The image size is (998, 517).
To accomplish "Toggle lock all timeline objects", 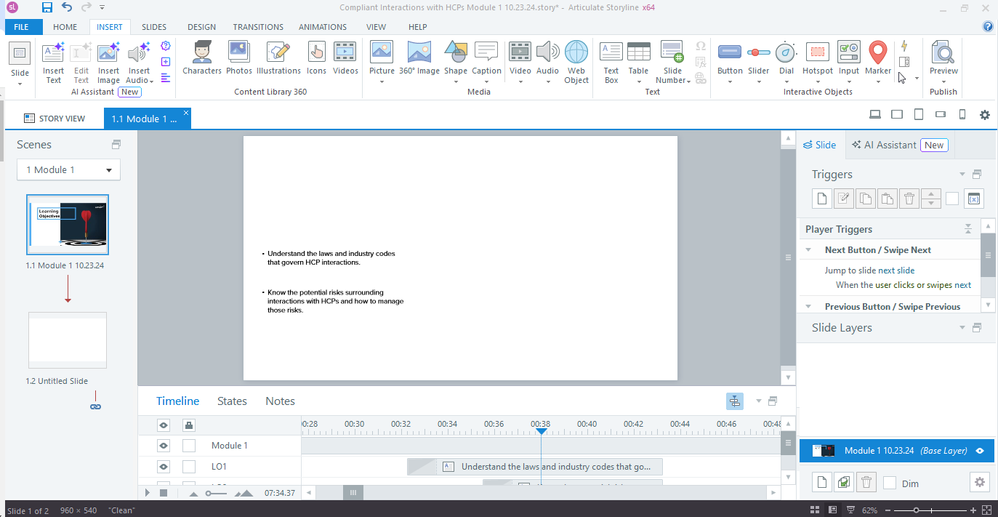I will coord(189,425).
